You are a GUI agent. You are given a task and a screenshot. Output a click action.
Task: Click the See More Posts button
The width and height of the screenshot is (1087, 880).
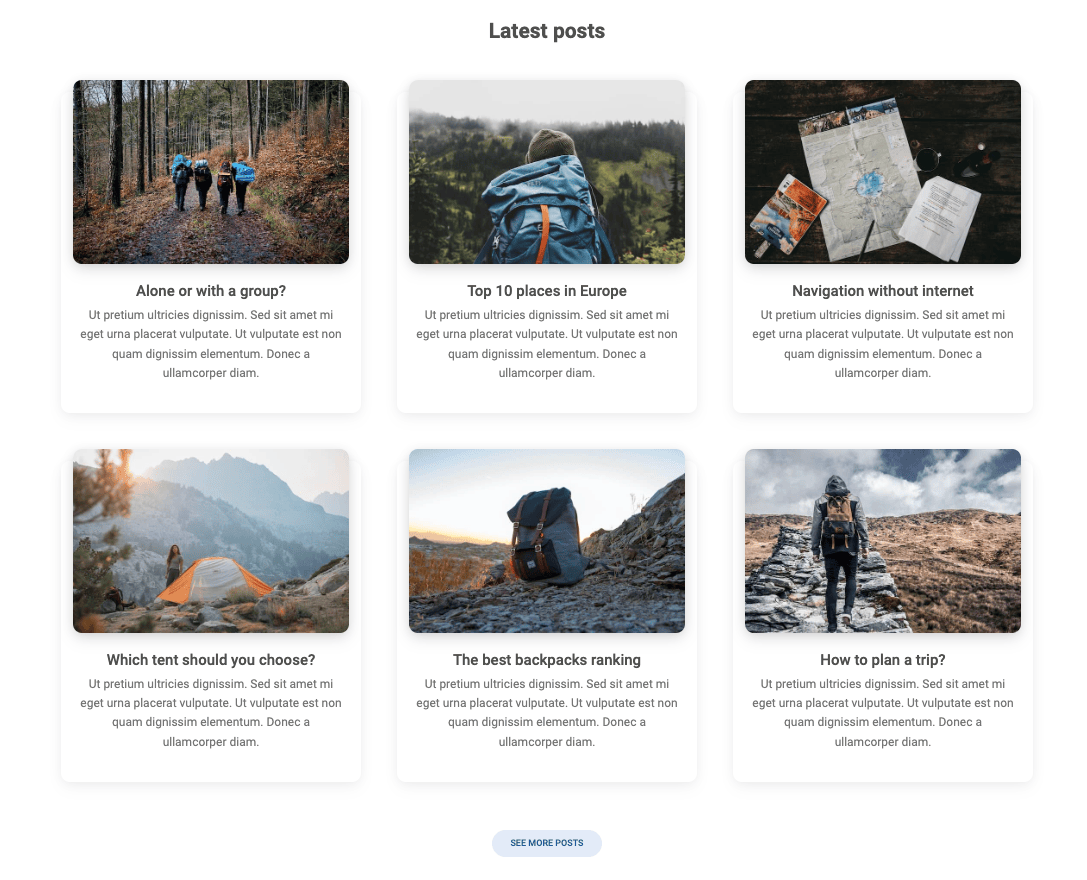tap(547, 843)
